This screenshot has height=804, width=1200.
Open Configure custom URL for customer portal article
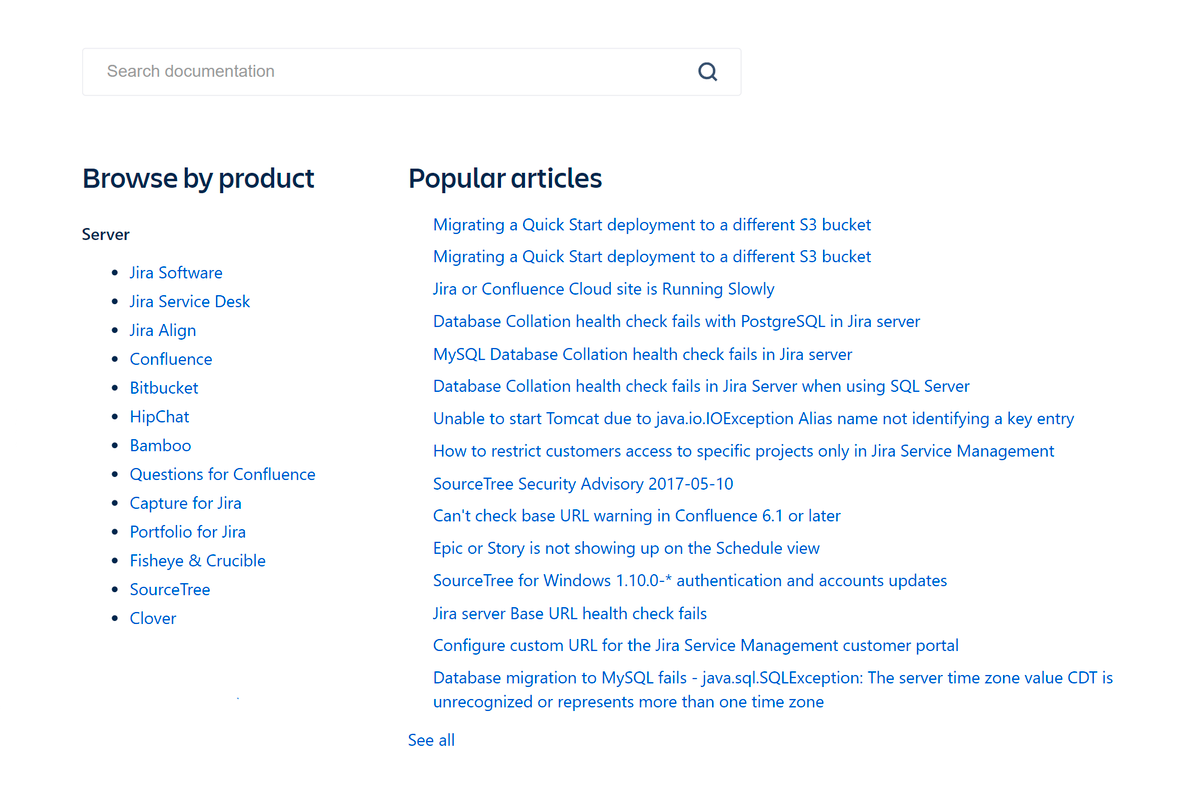pyautogui.click(x=696, y=646)
